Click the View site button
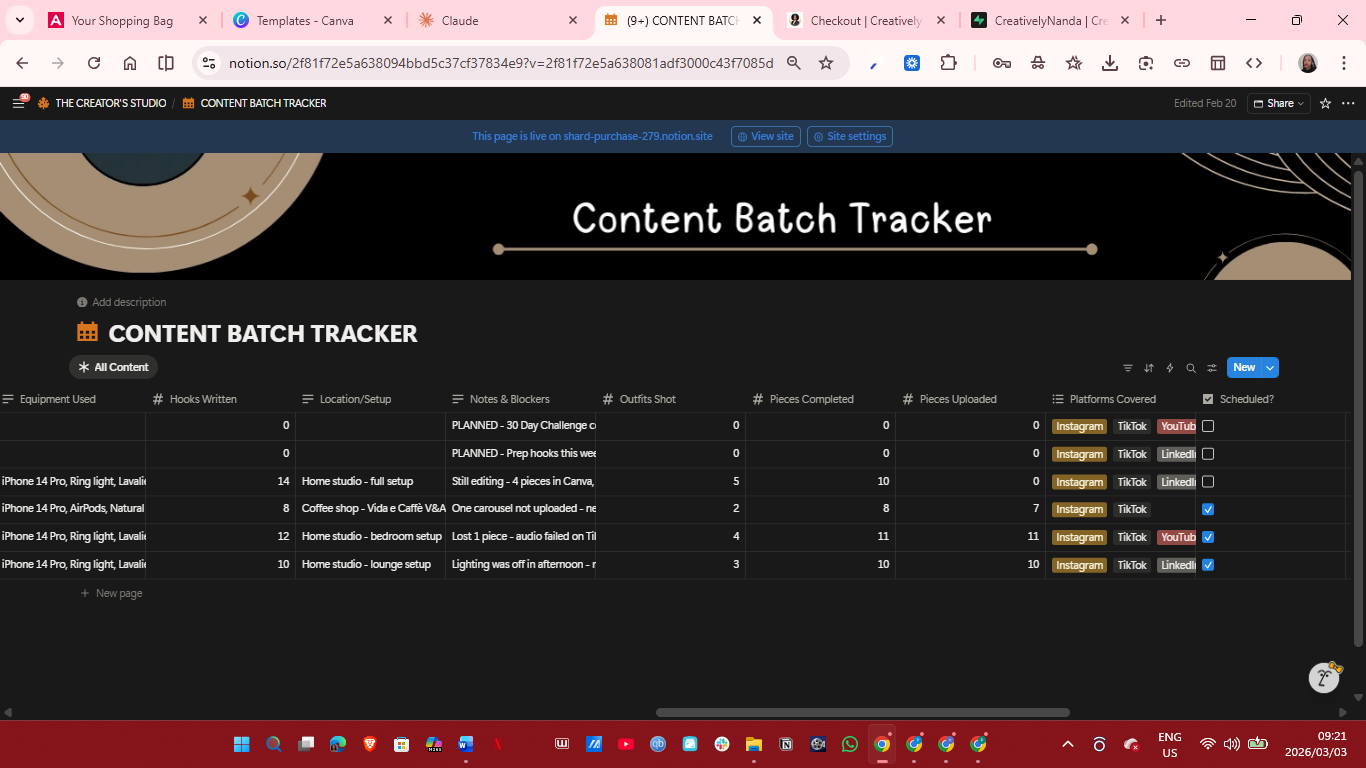Screen dimensions: 1366x768 click(x=765, y=136)
